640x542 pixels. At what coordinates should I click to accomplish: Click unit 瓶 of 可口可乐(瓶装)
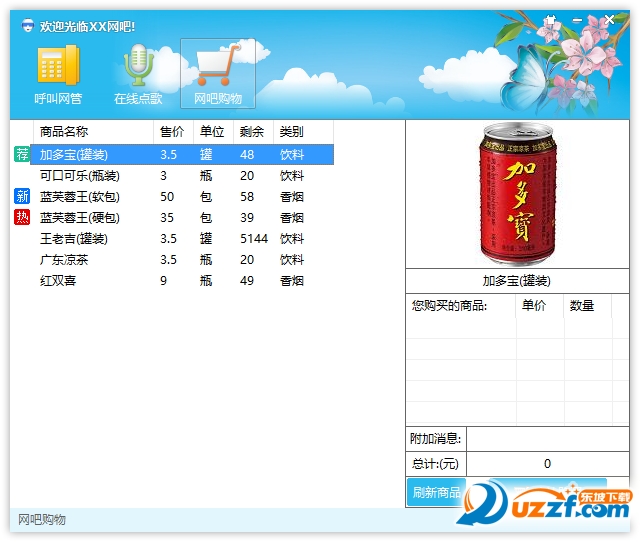[206, 175]
